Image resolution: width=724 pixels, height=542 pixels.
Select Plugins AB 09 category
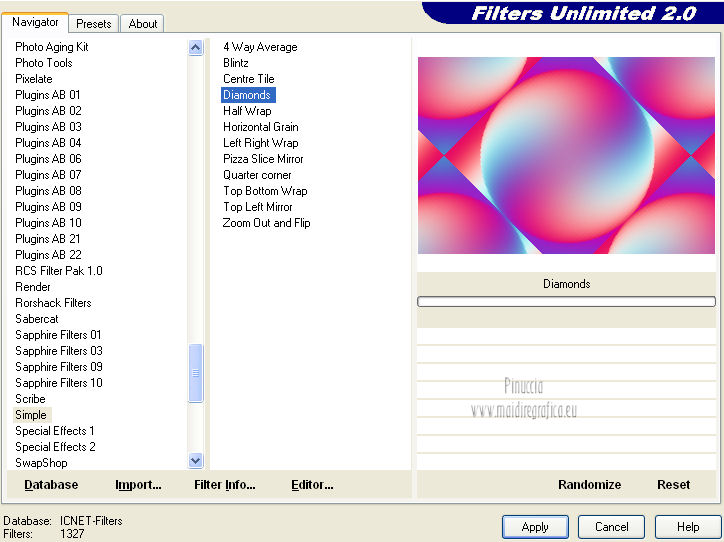tap(48, 207)
